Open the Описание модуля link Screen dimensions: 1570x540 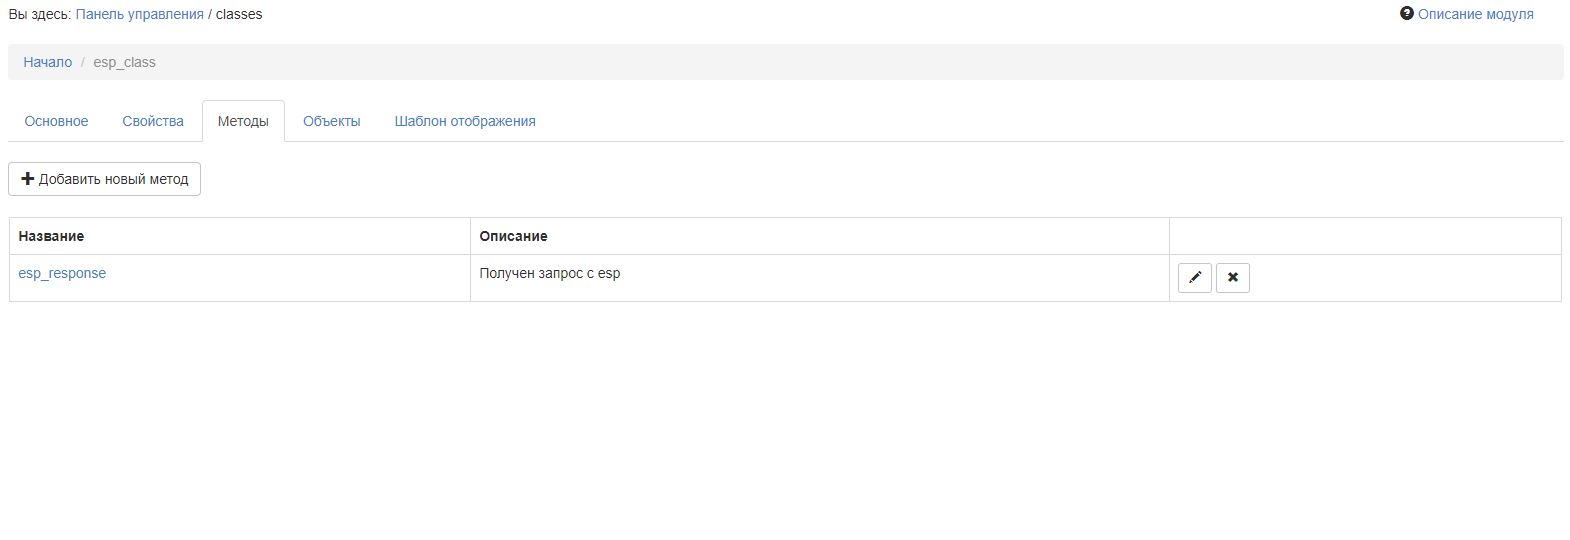(1475, 14)
